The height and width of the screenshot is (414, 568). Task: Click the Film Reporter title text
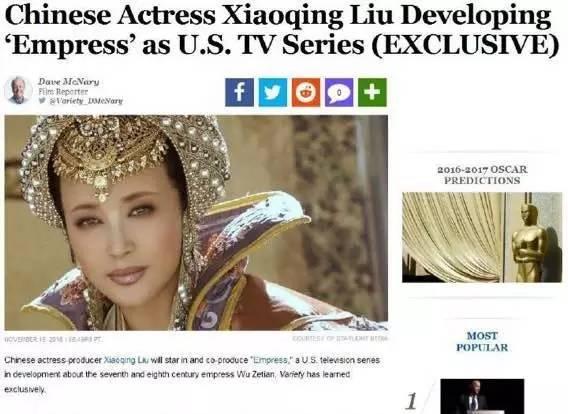(63, 92)
